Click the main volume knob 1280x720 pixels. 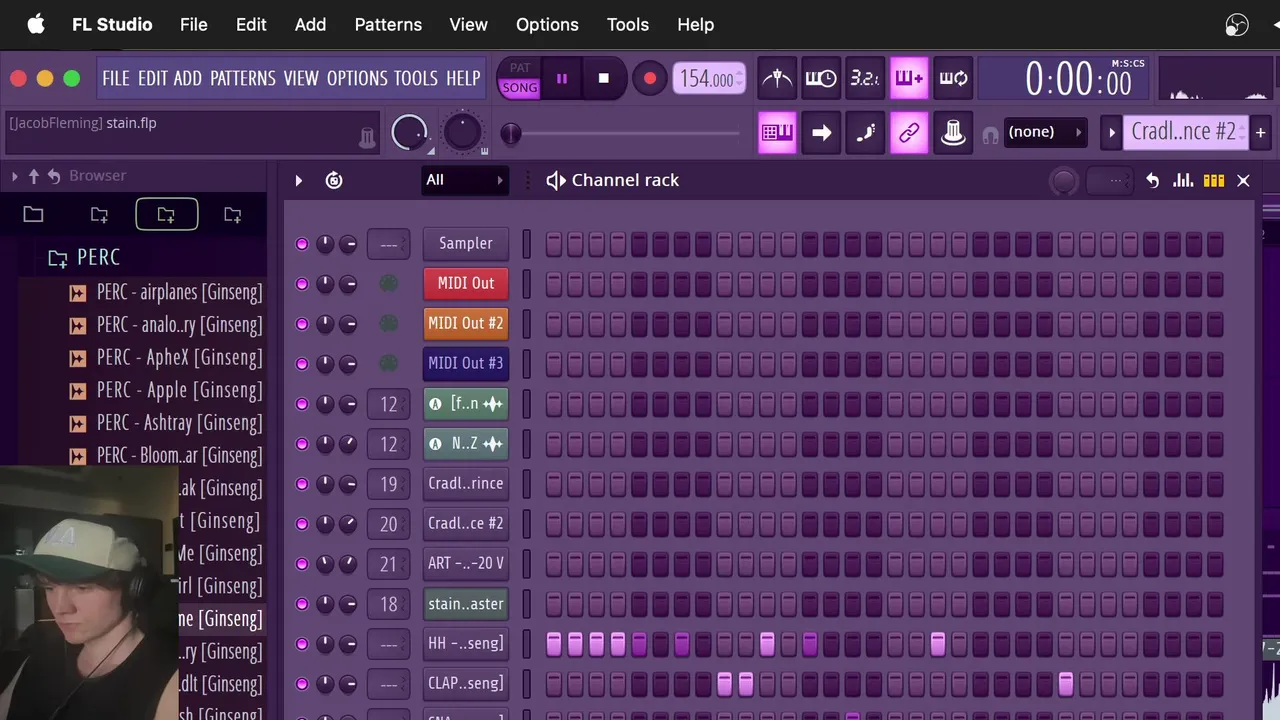[x=409, y=132]
